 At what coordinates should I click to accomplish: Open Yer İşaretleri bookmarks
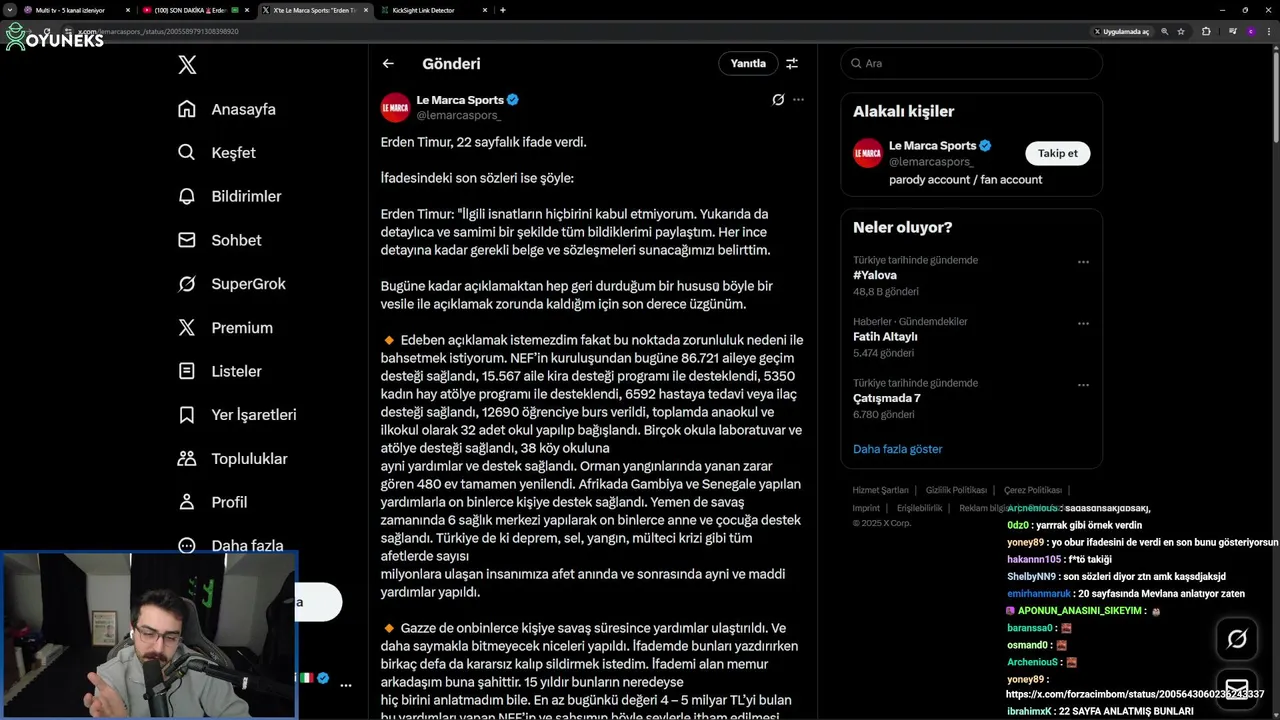tap(236, 415)
